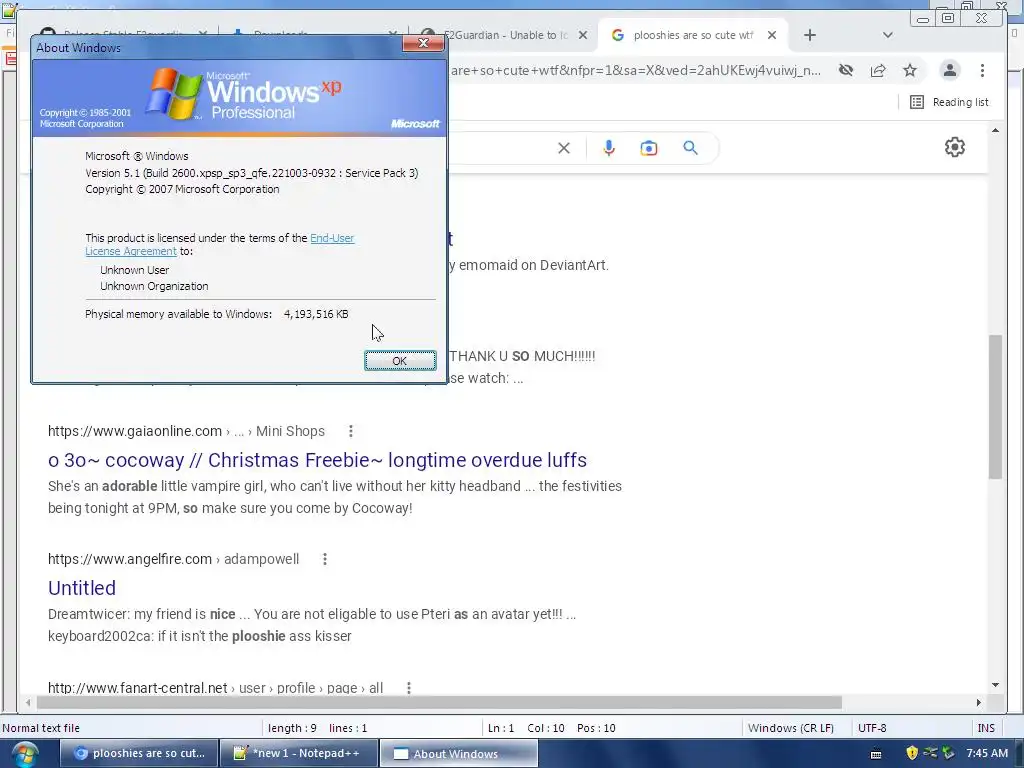1024x768 pixels.
Task: Click Normal text file status entry
Action: [41, 728]
